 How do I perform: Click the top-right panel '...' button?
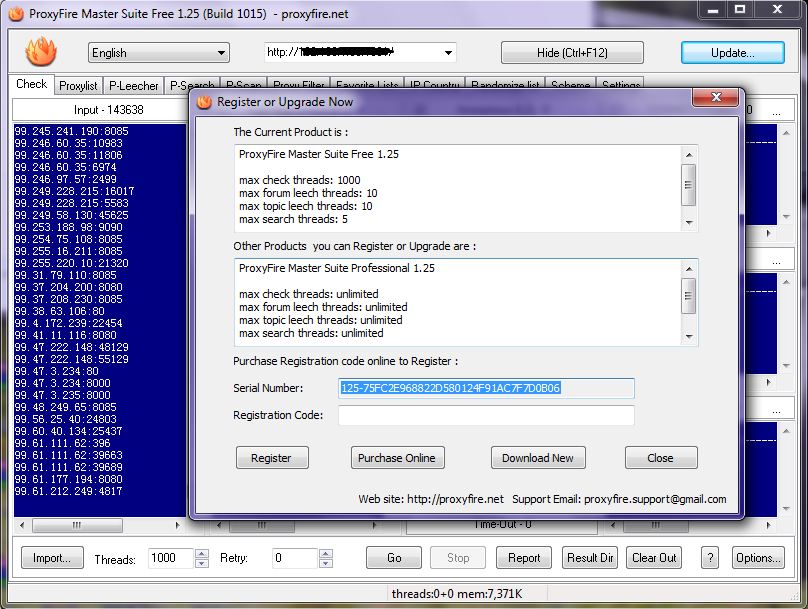(776, 110)
